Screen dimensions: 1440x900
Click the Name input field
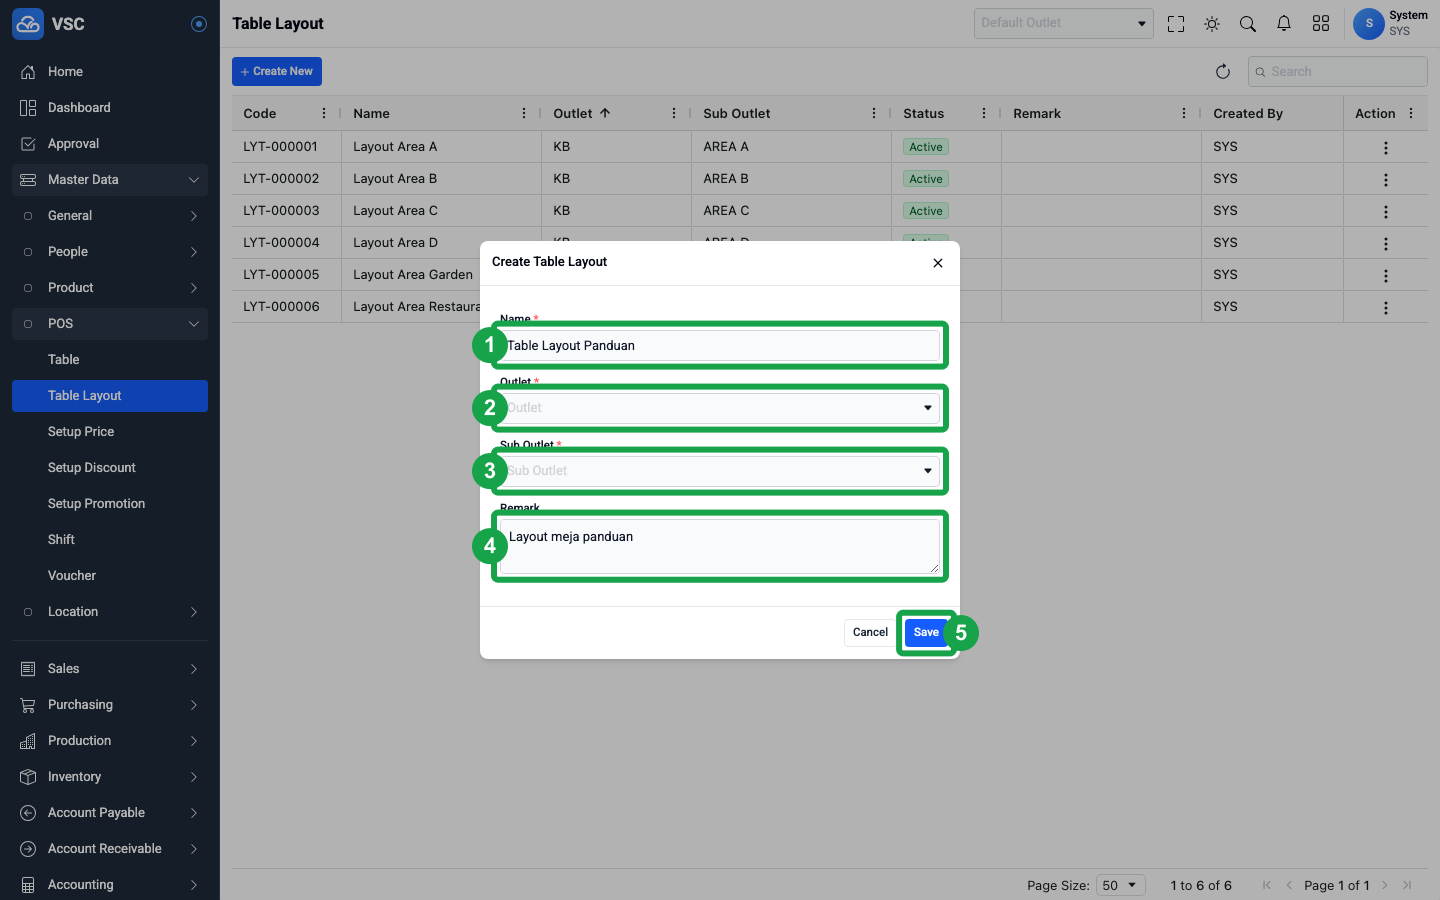click(x=720, y=345)
